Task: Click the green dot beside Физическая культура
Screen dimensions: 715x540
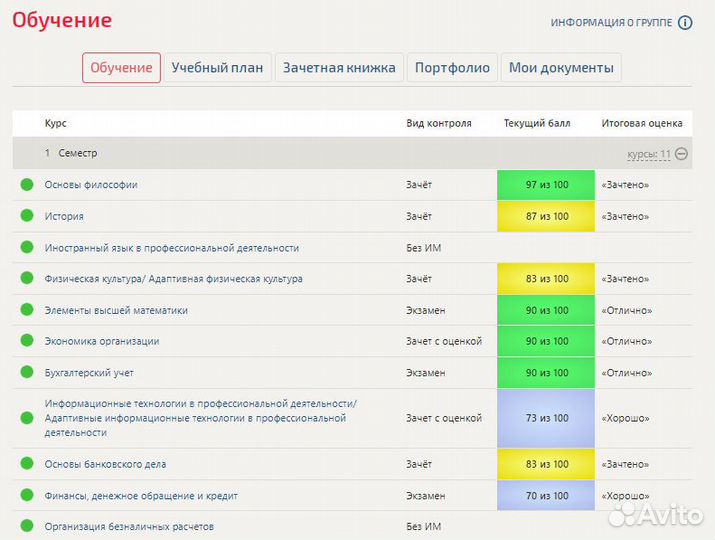Action: (x=27, y=278)
